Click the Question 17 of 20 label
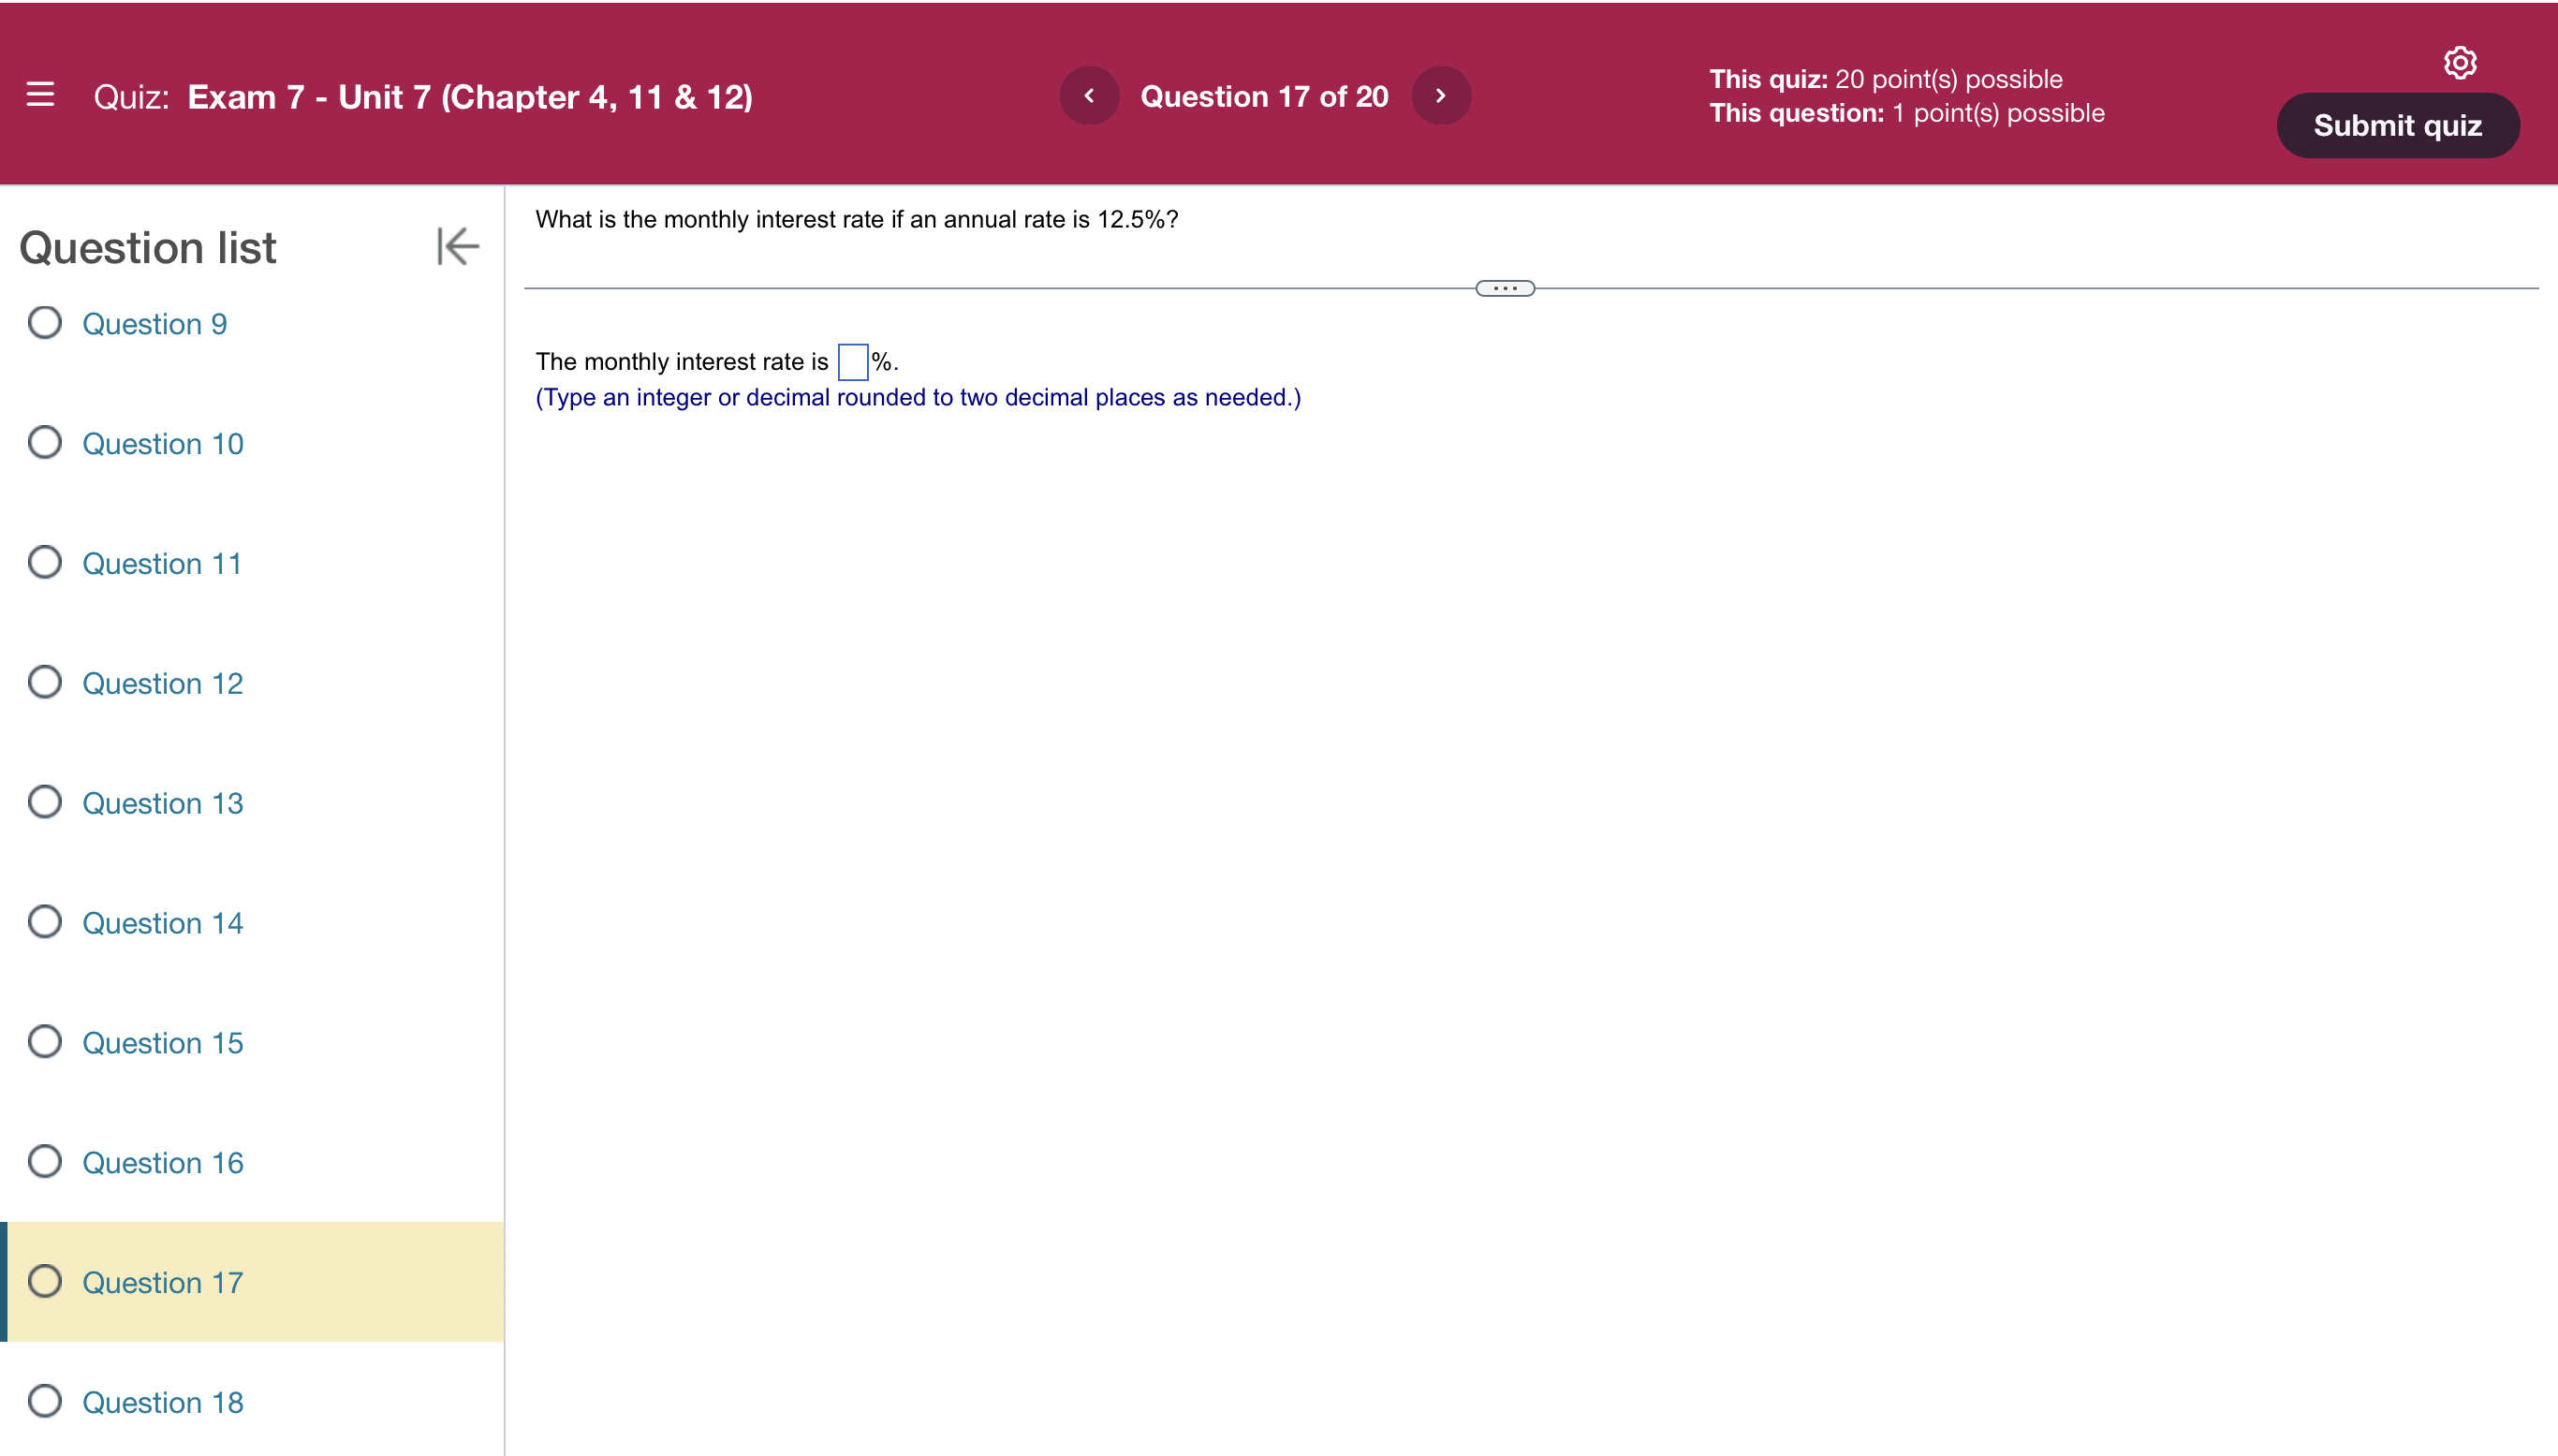2558x1456 pixels. tap(1264, 96)
